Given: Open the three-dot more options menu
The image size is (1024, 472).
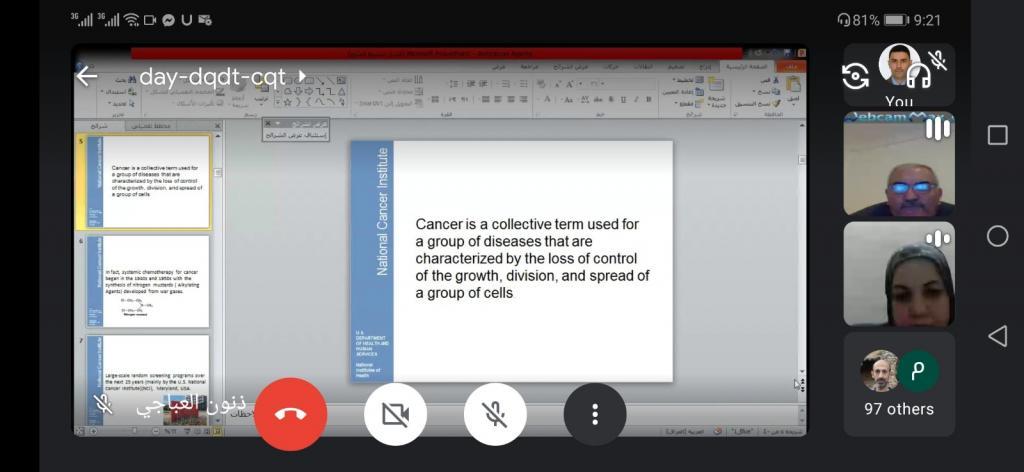Looking at the screenshot, I should point(595,414).
